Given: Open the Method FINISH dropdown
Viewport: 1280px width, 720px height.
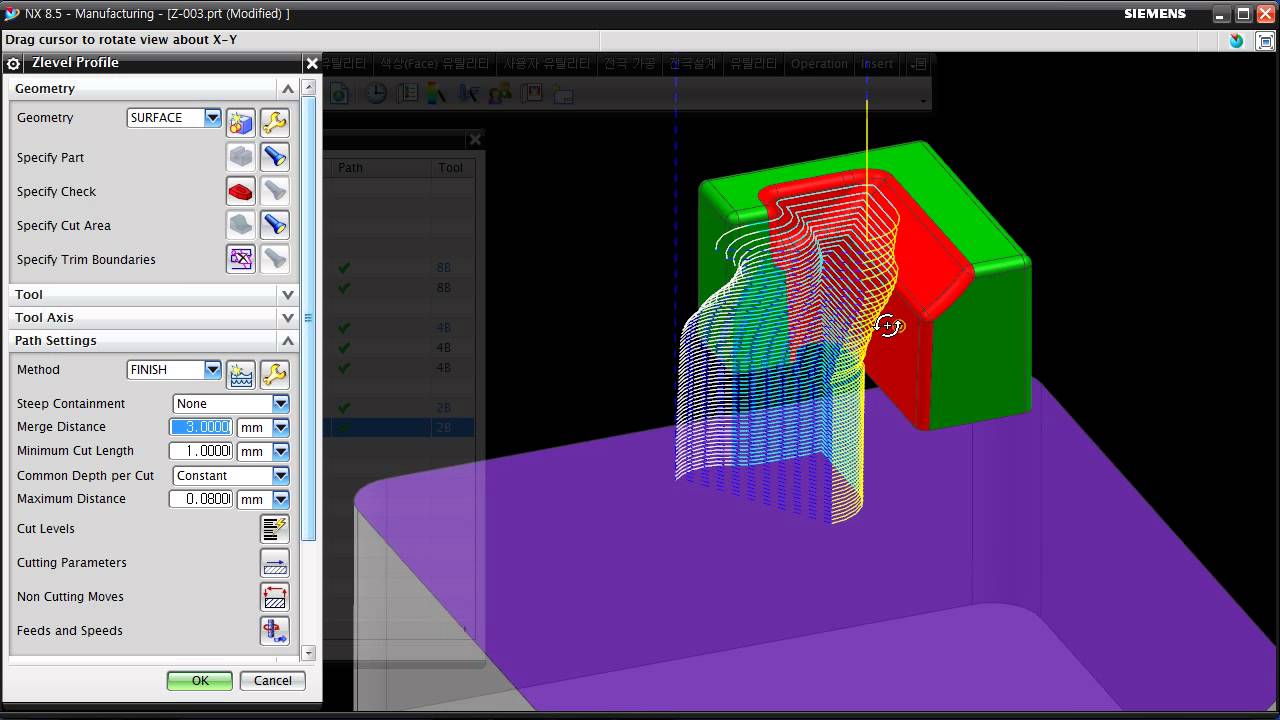Looking at the screenshot, I should point(212,370).
